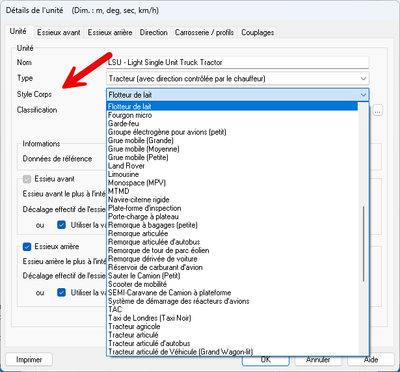Choose 'Remorque de tour de parc éolien'
Screen dimensions: 400x372
point(232,251)
